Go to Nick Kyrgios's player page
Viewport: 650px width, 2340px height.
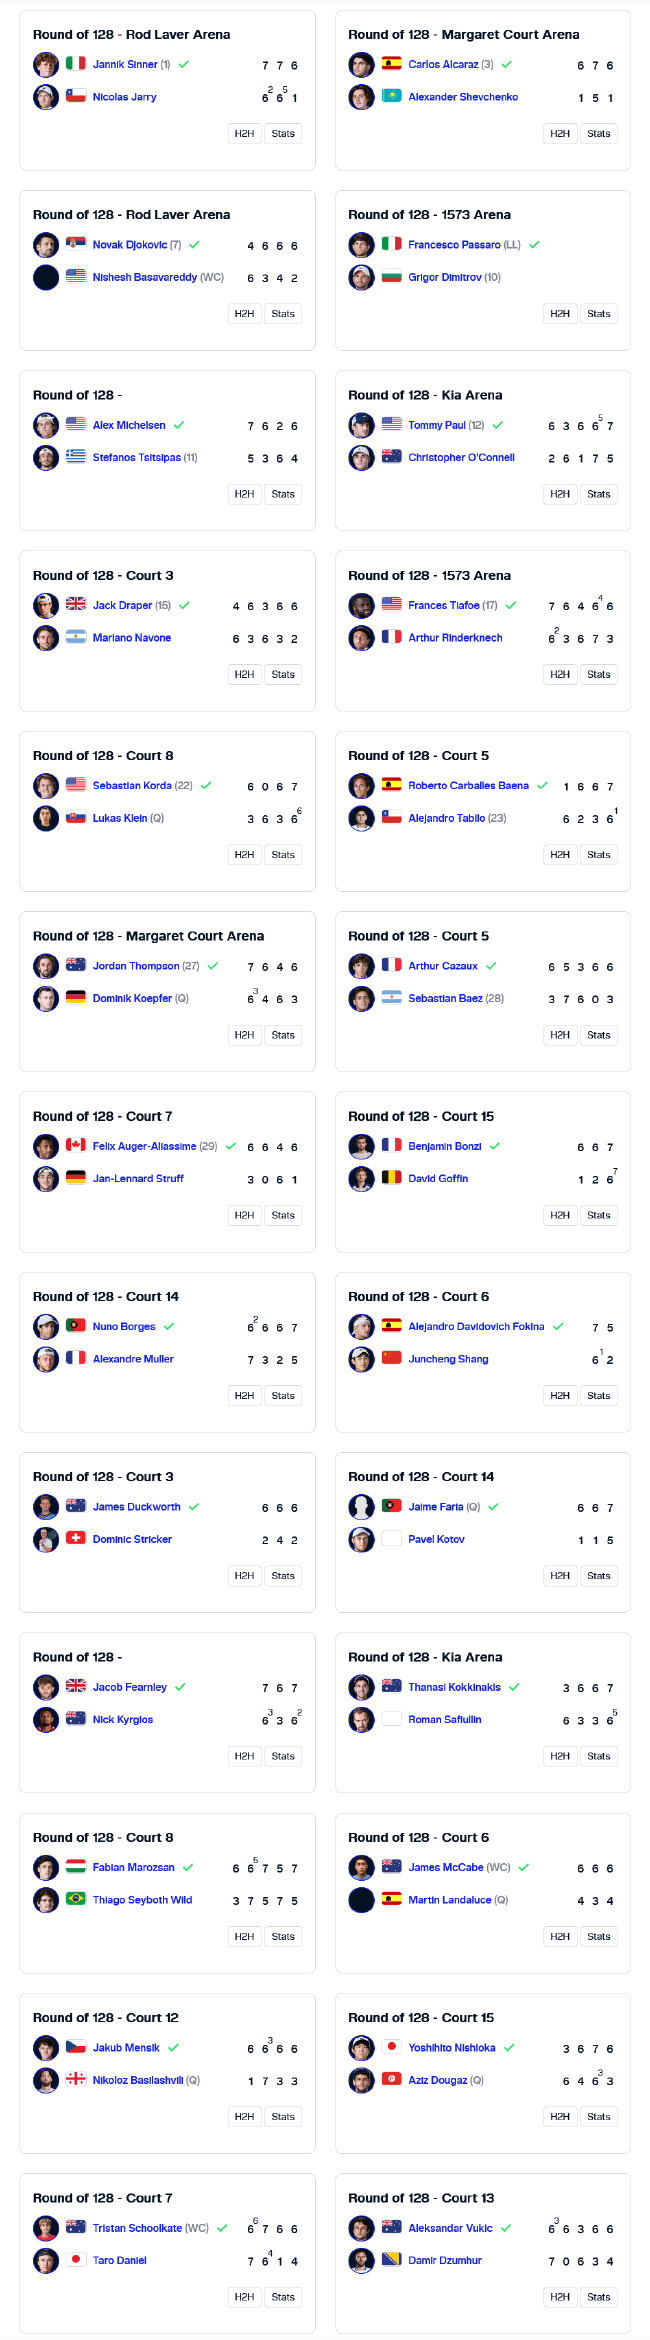pyautogui.click(x=123, y=1719)
